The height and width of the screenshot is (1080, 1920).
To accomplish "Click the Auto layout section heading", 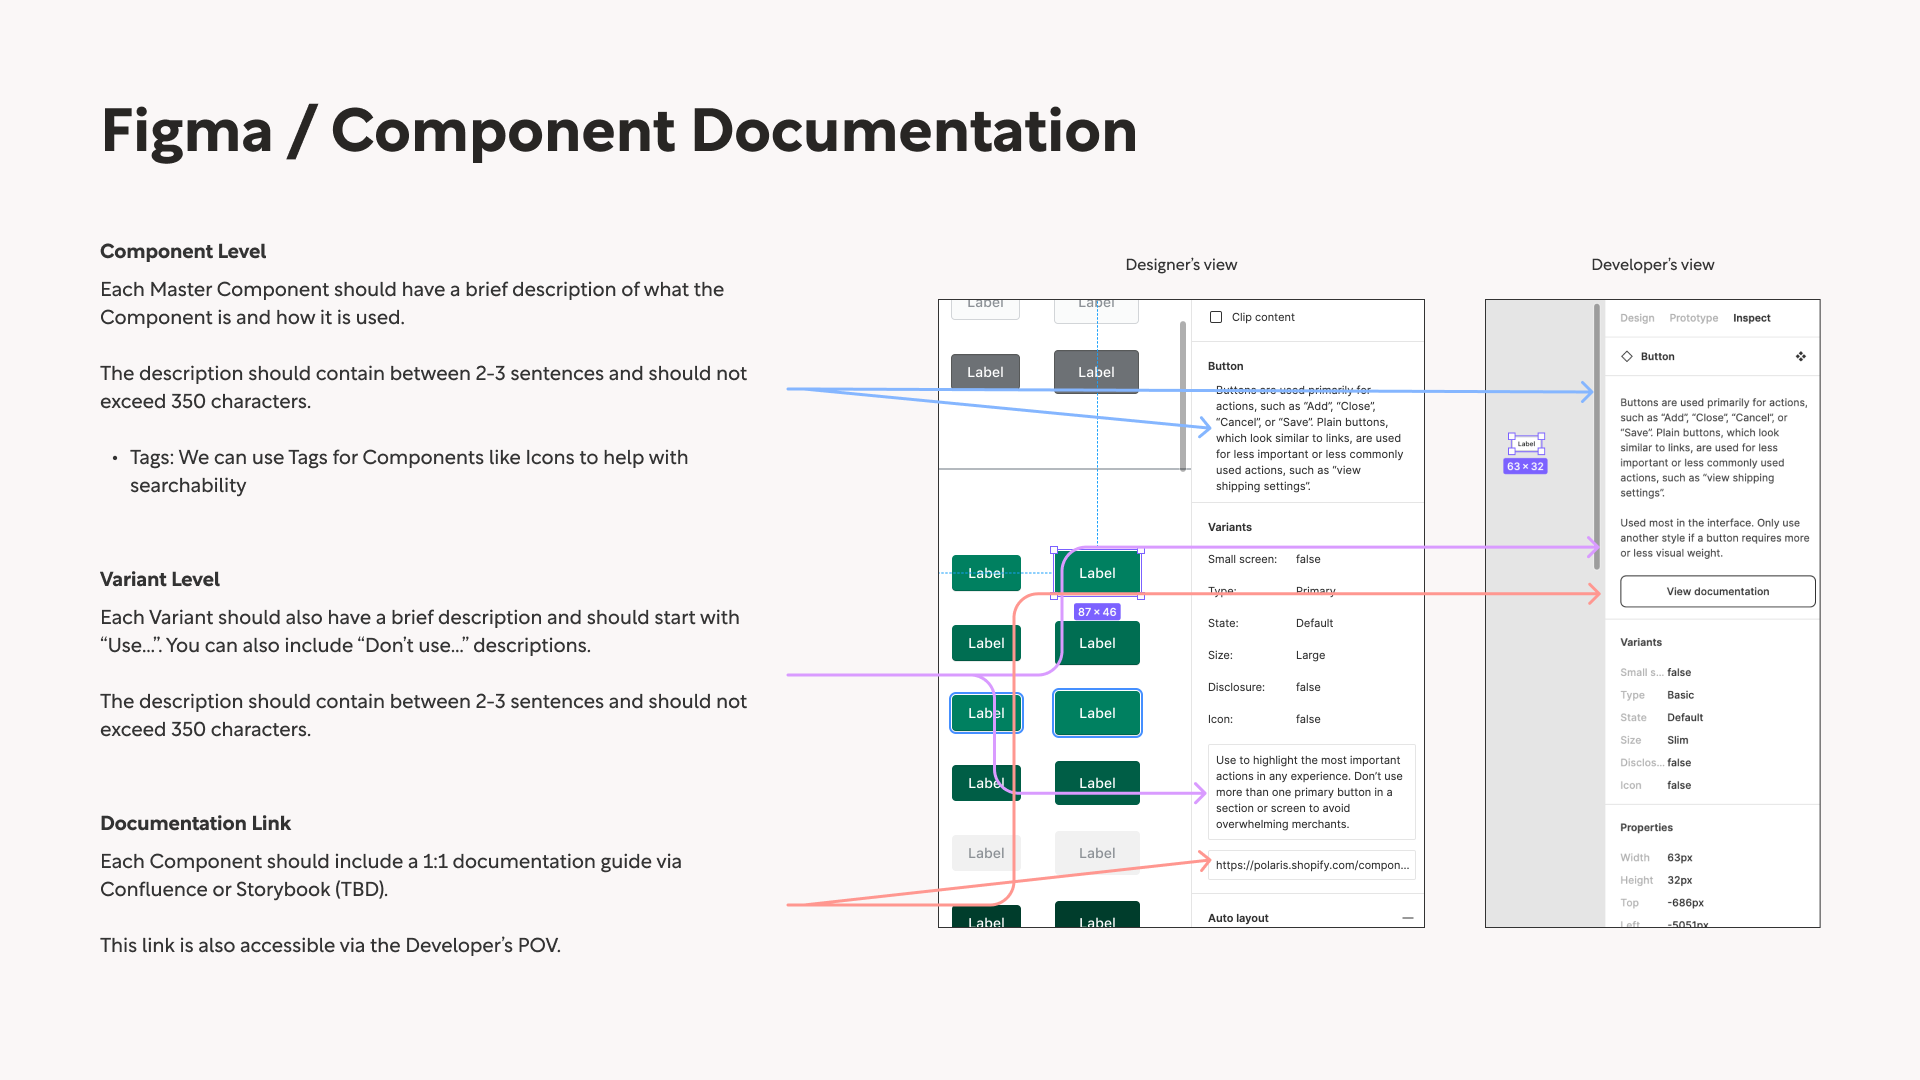I will click(1238, 918).
